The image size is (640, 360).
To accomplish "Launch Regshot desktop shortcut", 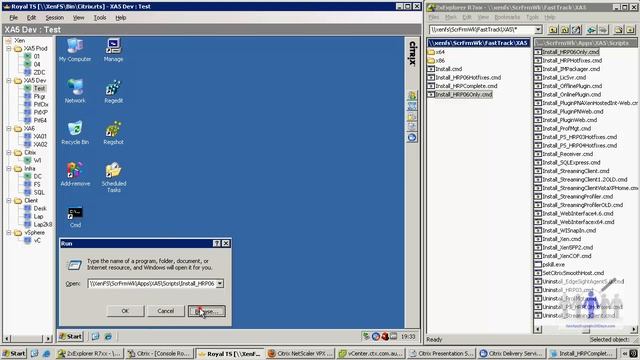I will [113, 133].
